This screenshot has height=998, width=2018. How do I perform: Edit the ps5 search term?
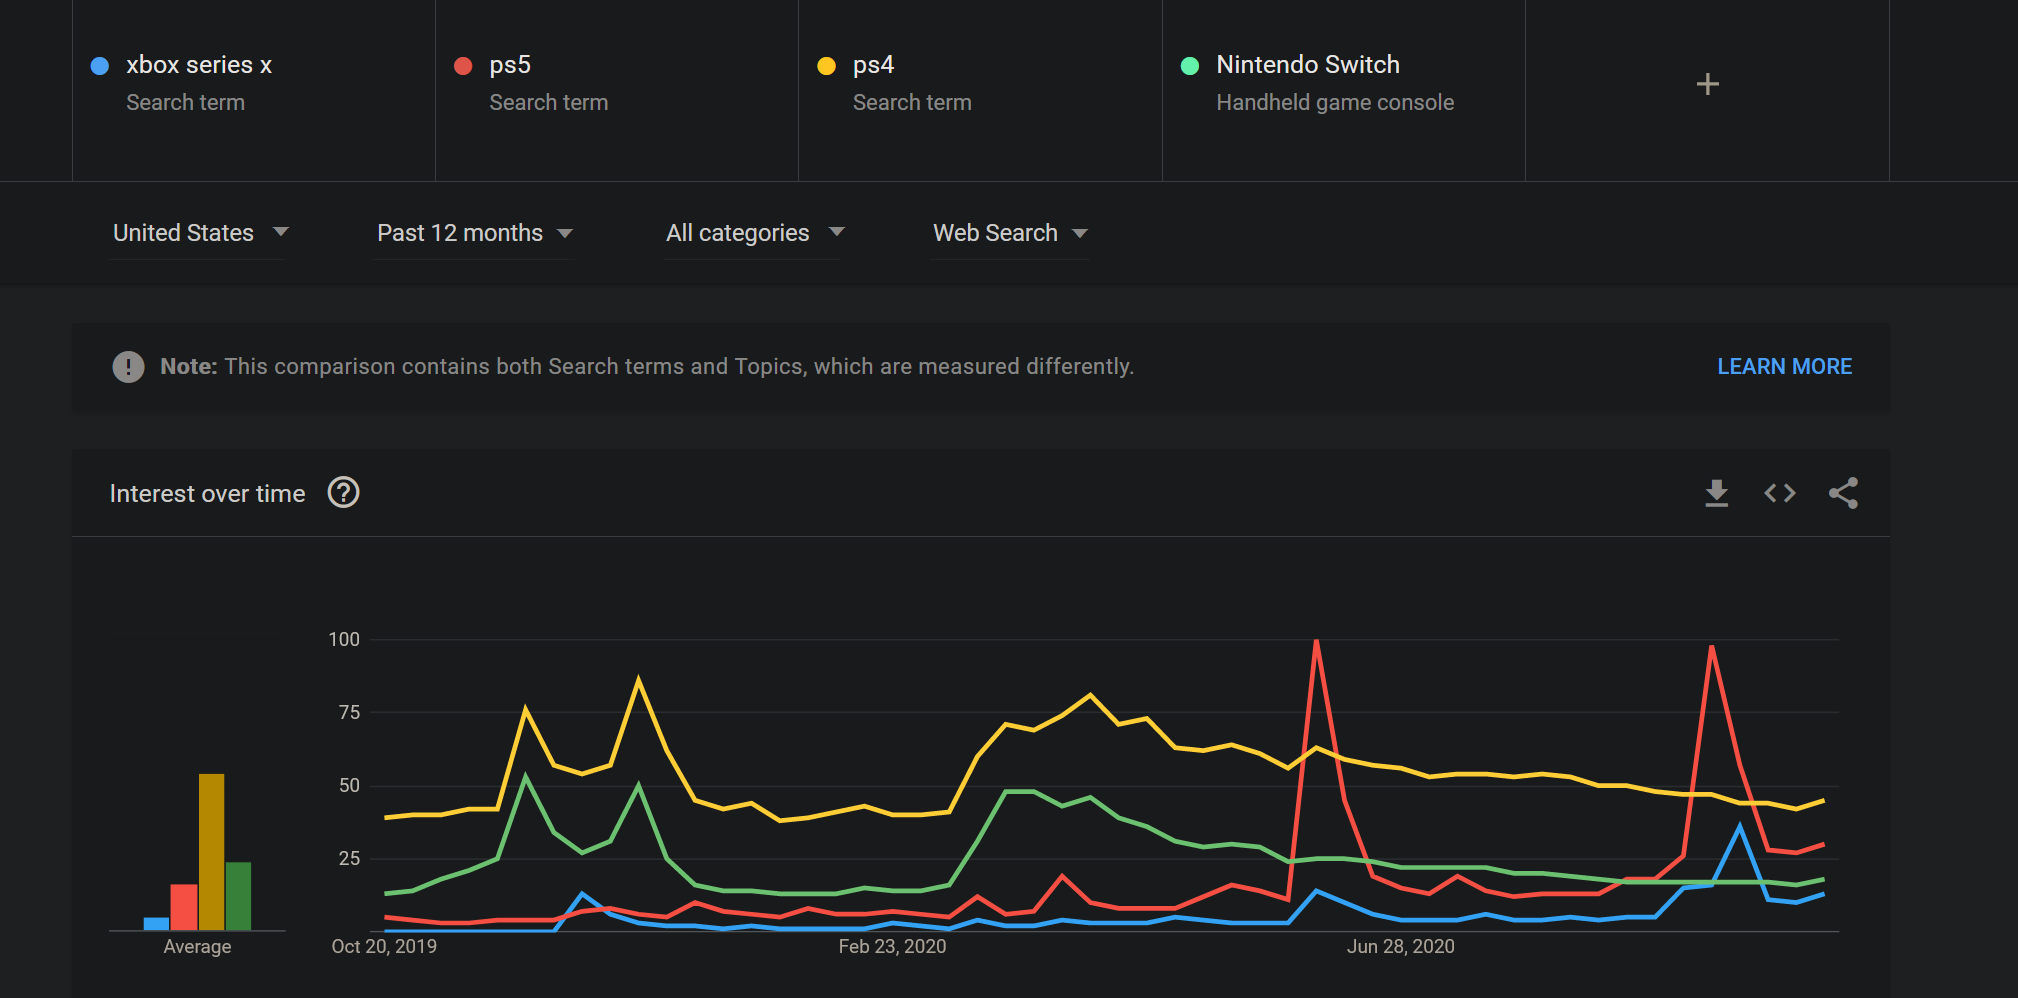617,90
